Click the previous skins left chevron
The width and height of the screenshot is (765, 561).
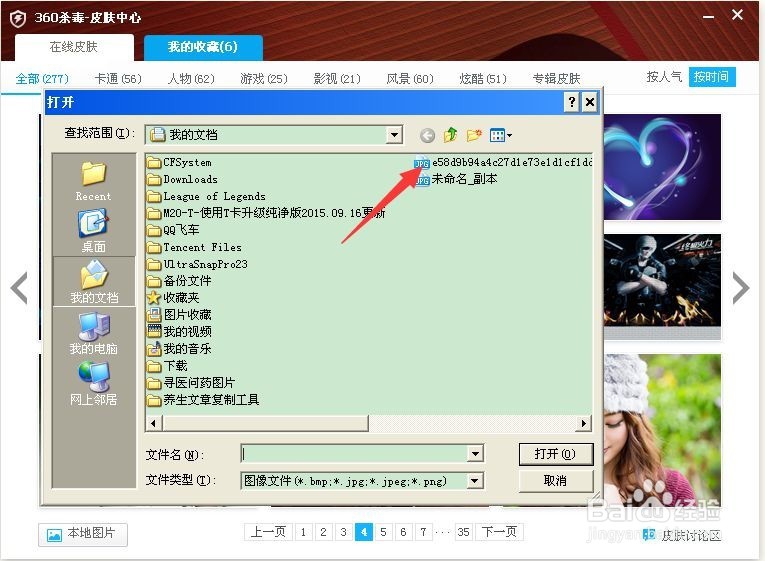click(20, 288)
